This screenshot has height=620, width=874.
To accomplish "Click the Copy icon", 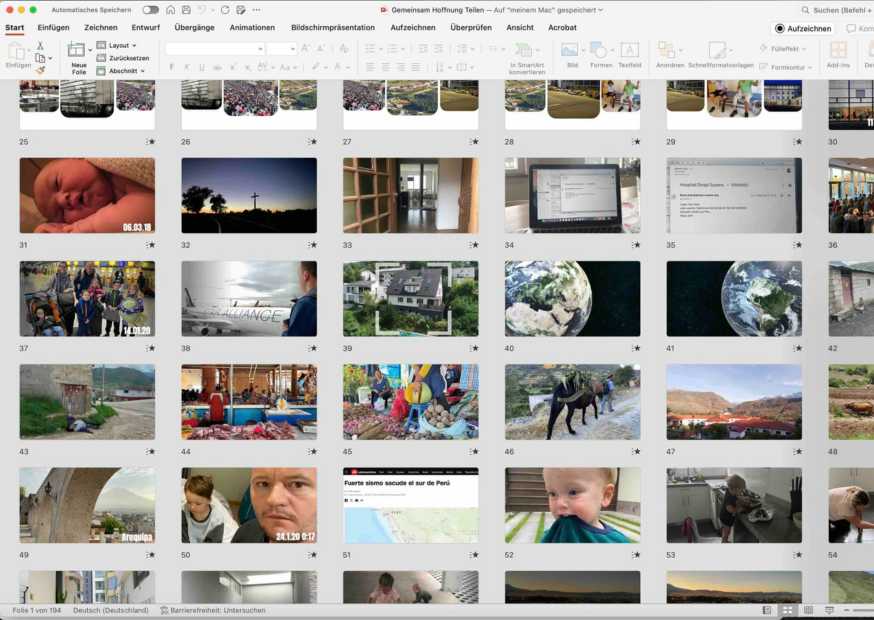I will coord(40,58).
